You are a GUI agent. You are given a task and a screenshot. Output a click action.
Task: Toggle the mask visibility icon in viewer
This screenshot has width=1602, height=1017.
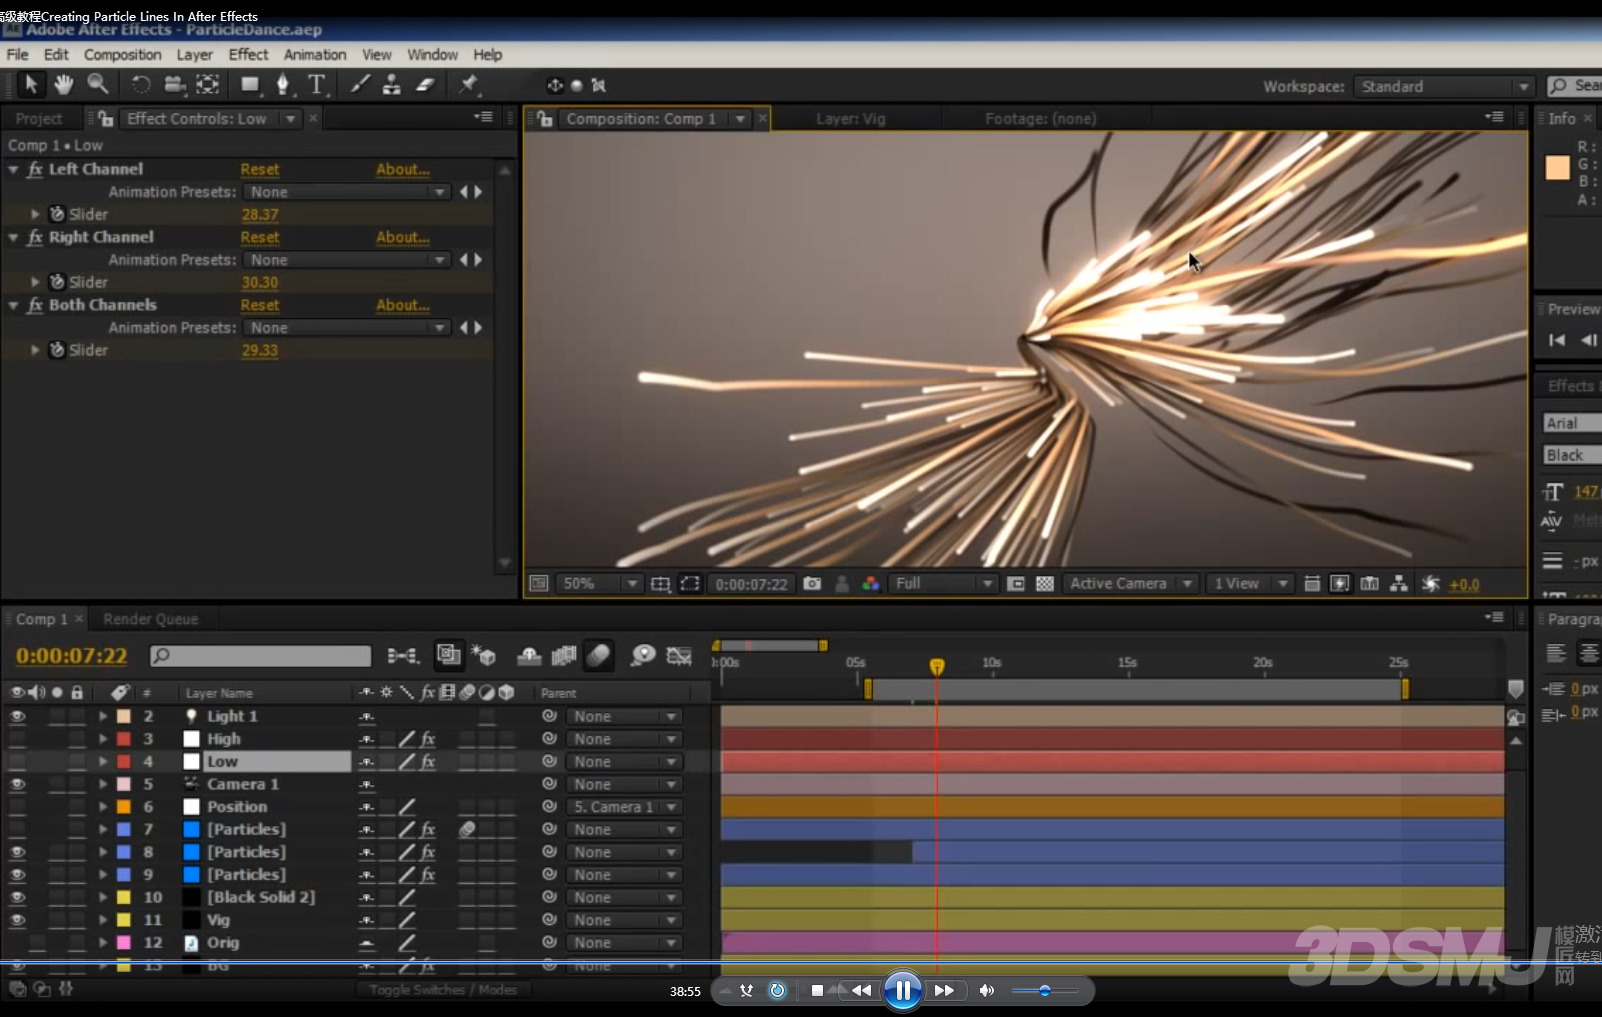click(x=690, y=584)
